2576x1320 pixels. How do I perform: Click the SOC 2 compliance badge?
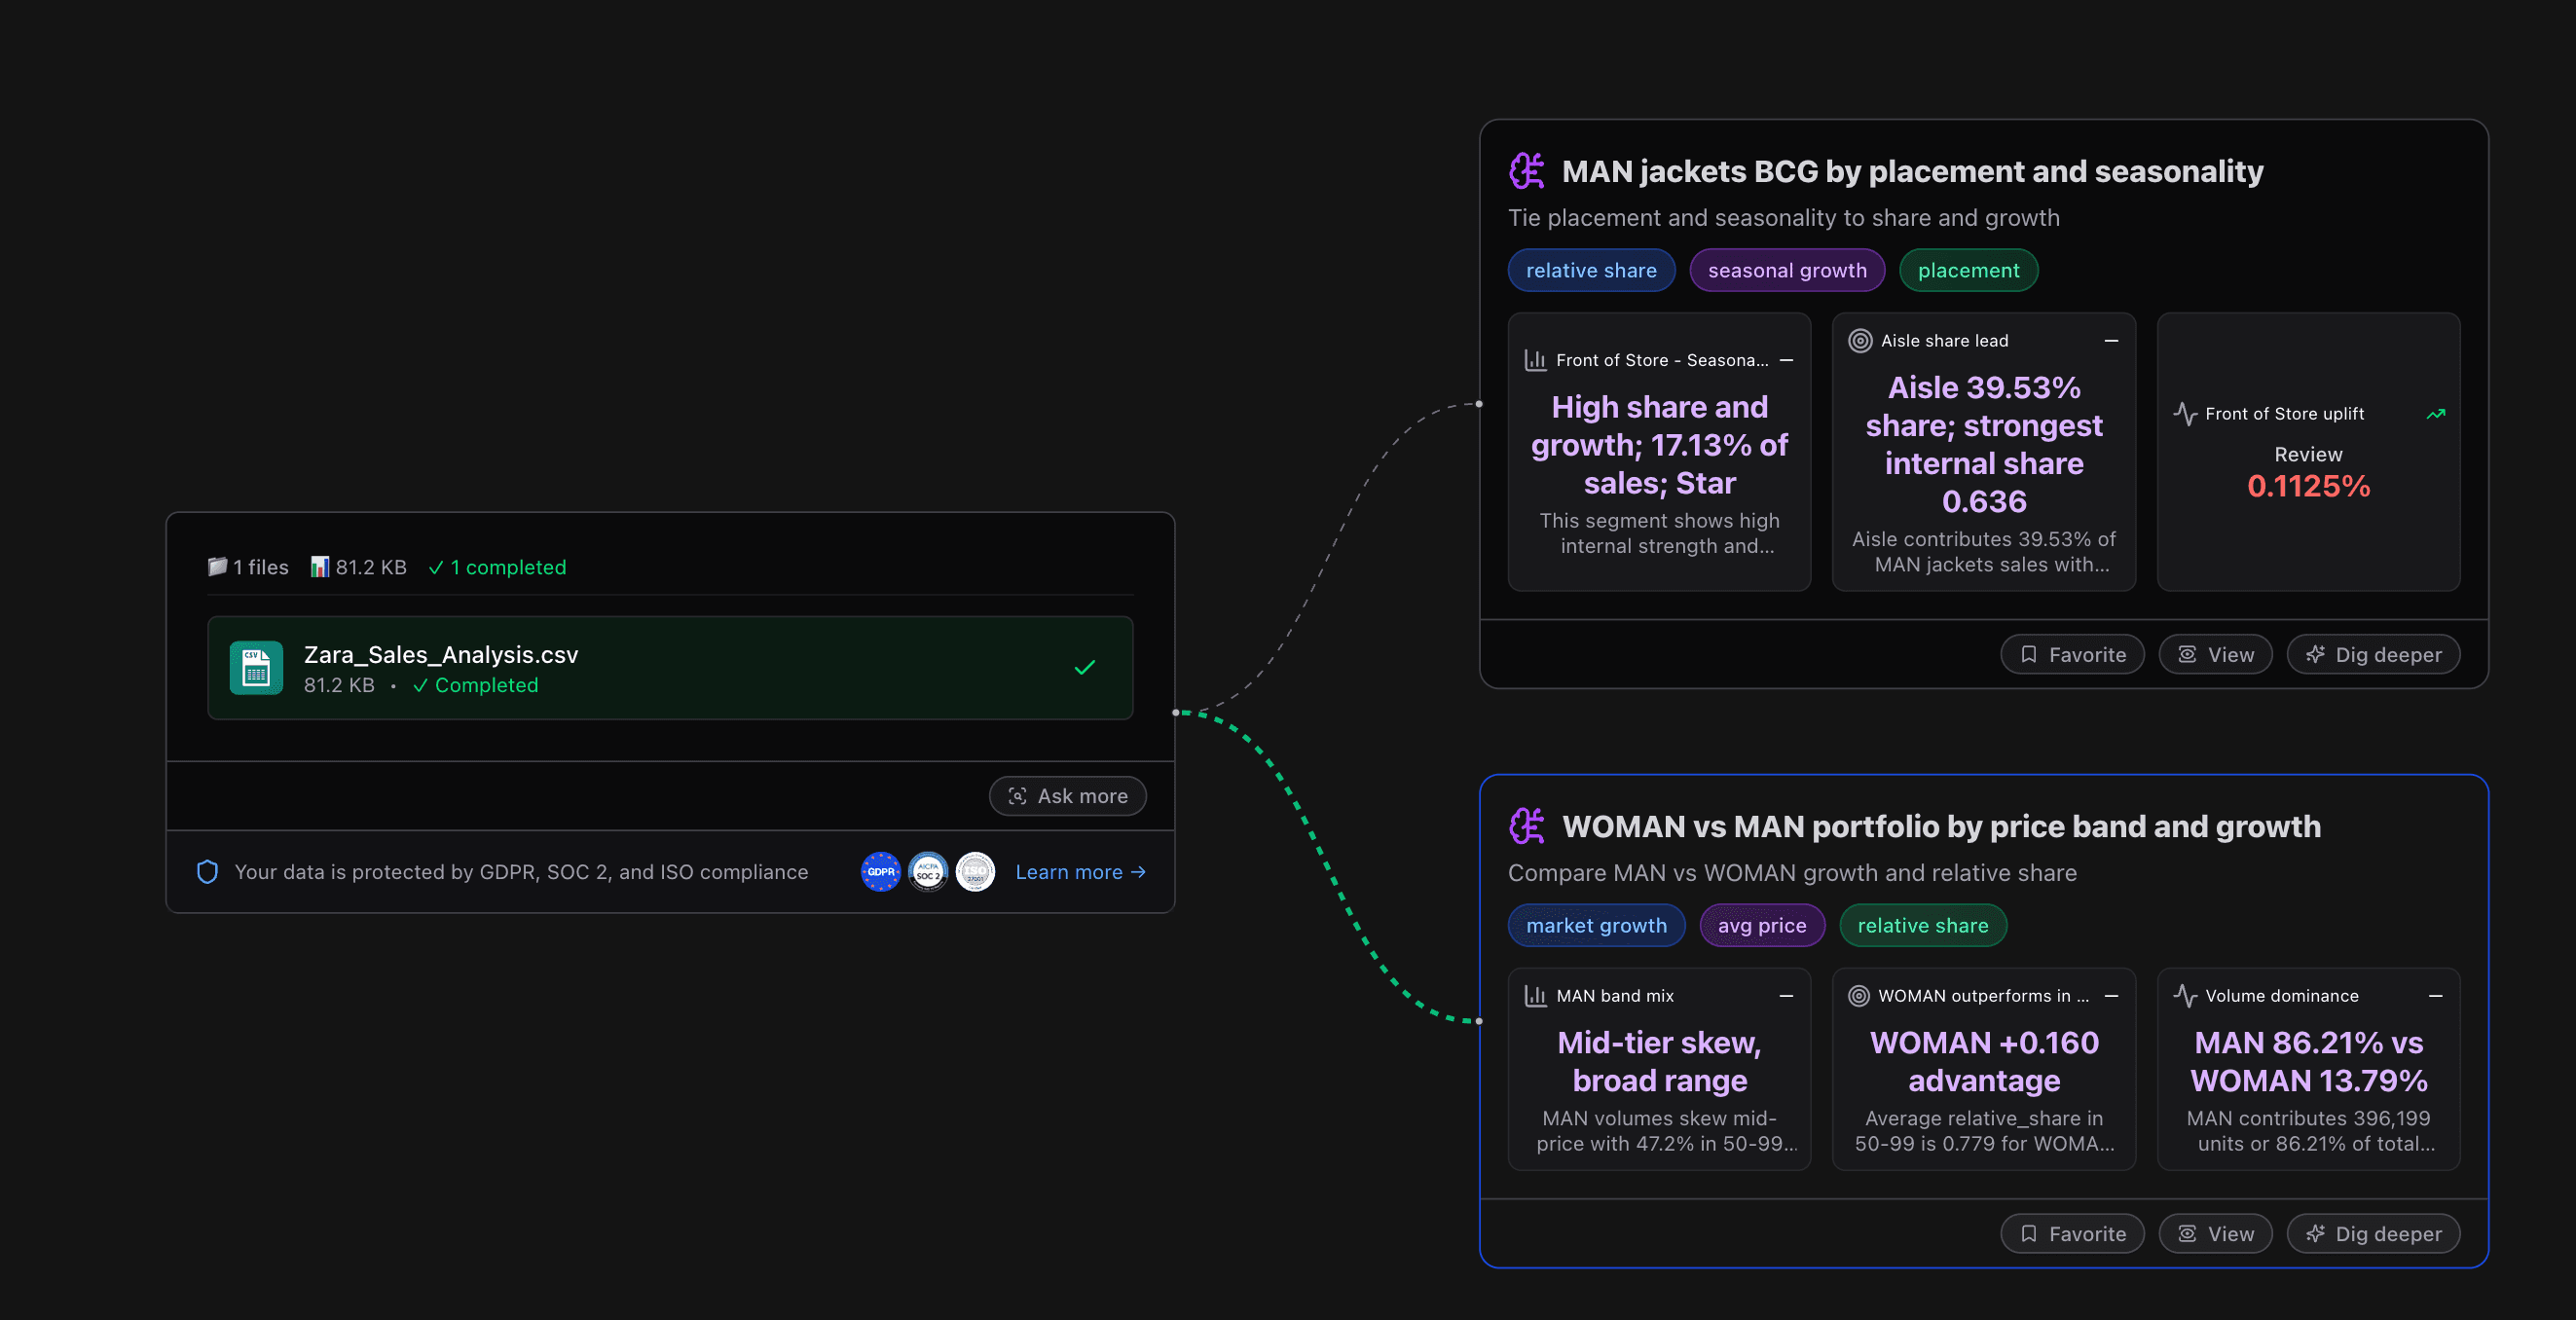tap(928, 872)
